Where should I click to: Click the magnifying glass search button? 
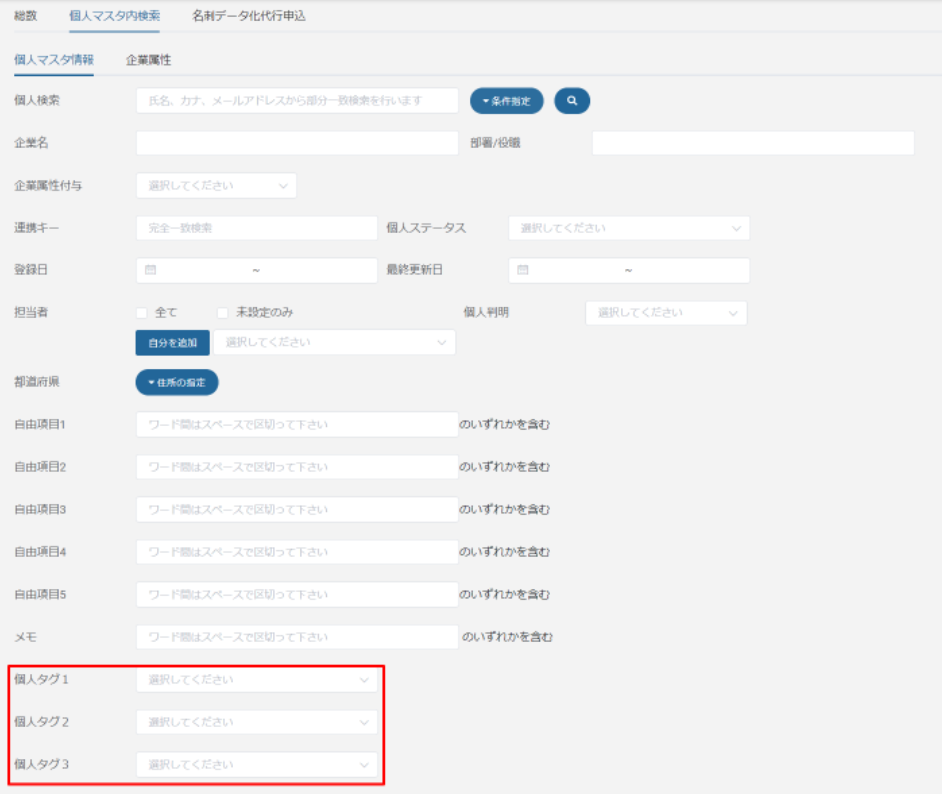572,101
